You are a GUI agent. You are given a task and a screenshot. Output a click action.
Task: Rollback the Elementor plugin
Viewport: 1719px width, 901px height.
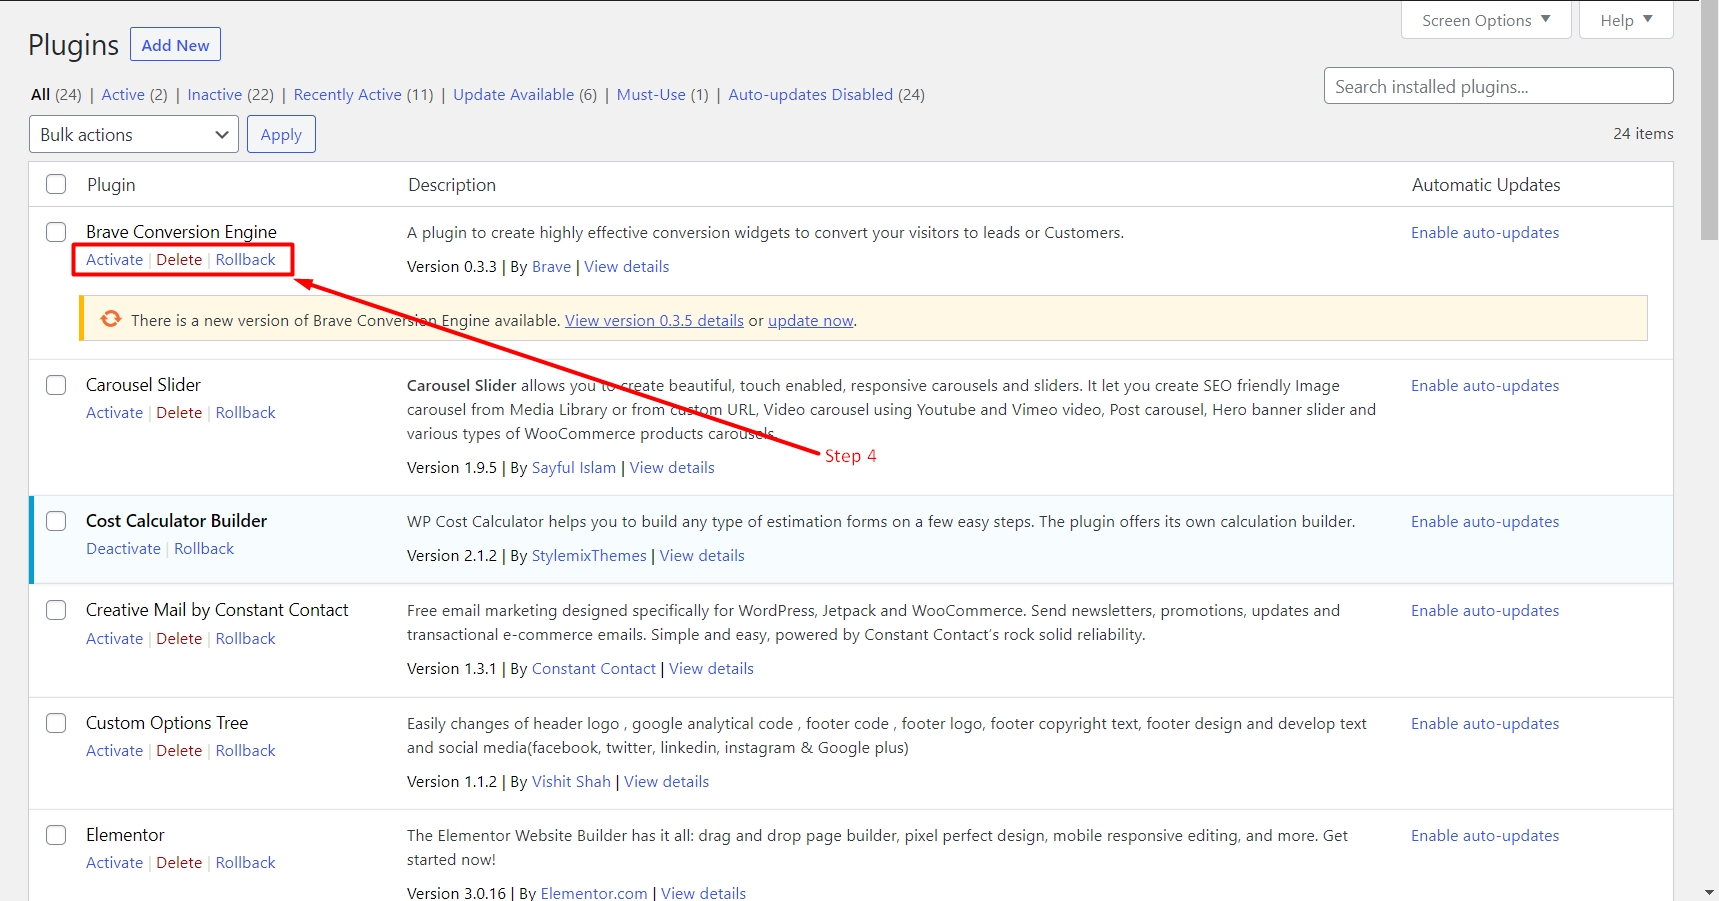[245, 862]
